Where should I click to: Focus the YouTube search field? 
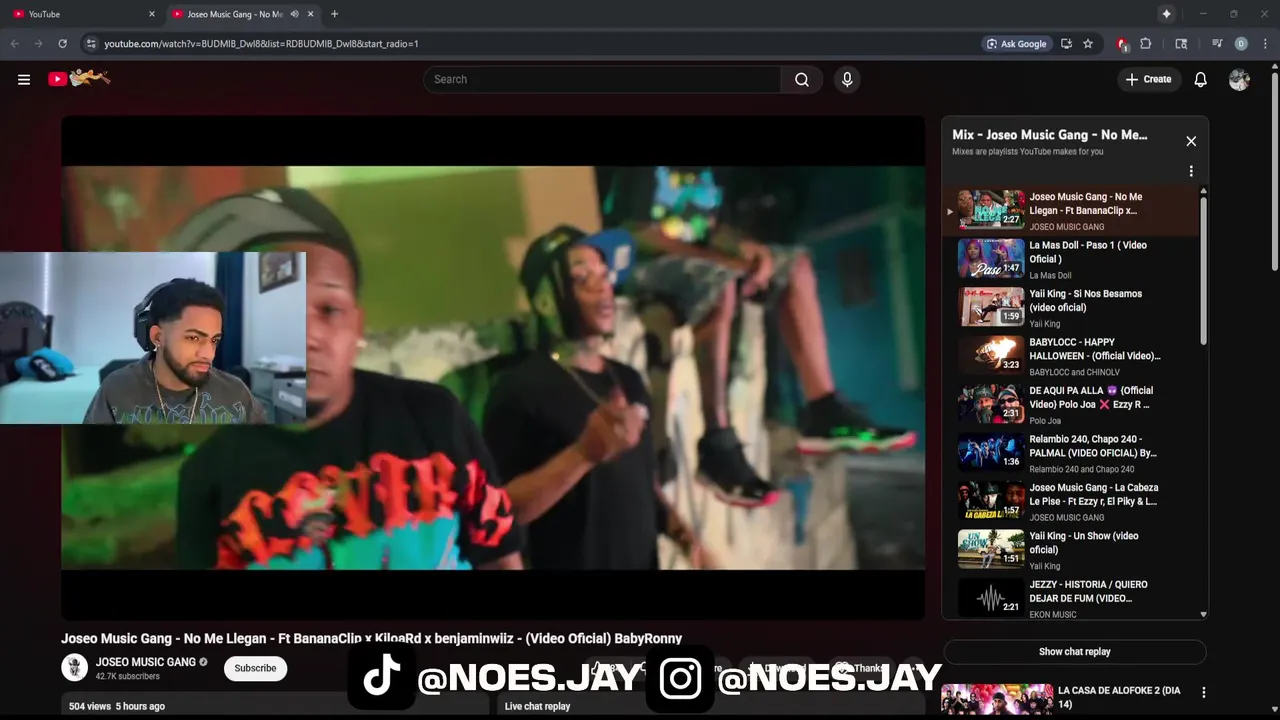click(603, 79)
